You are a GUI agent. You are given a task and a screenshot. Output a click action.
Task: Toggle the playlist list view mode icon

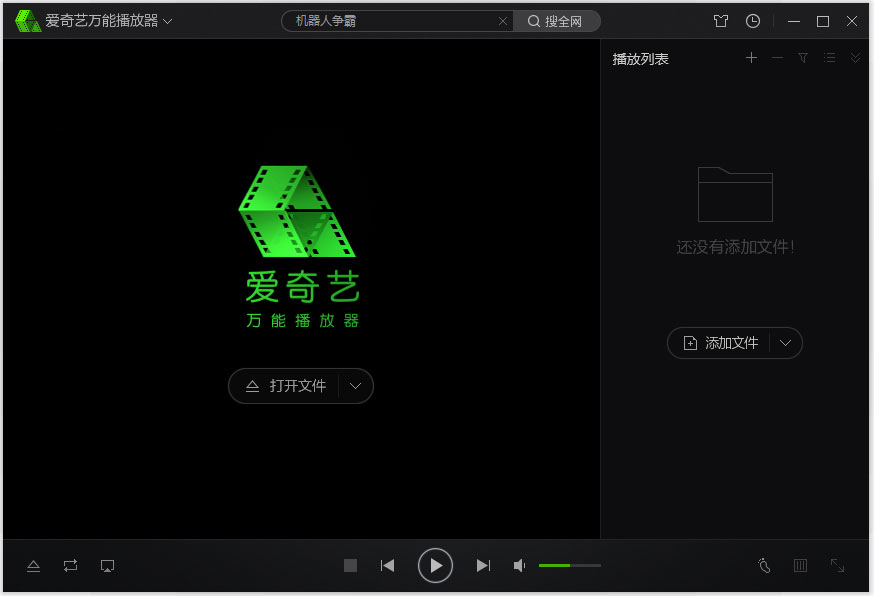pos(829,58)
